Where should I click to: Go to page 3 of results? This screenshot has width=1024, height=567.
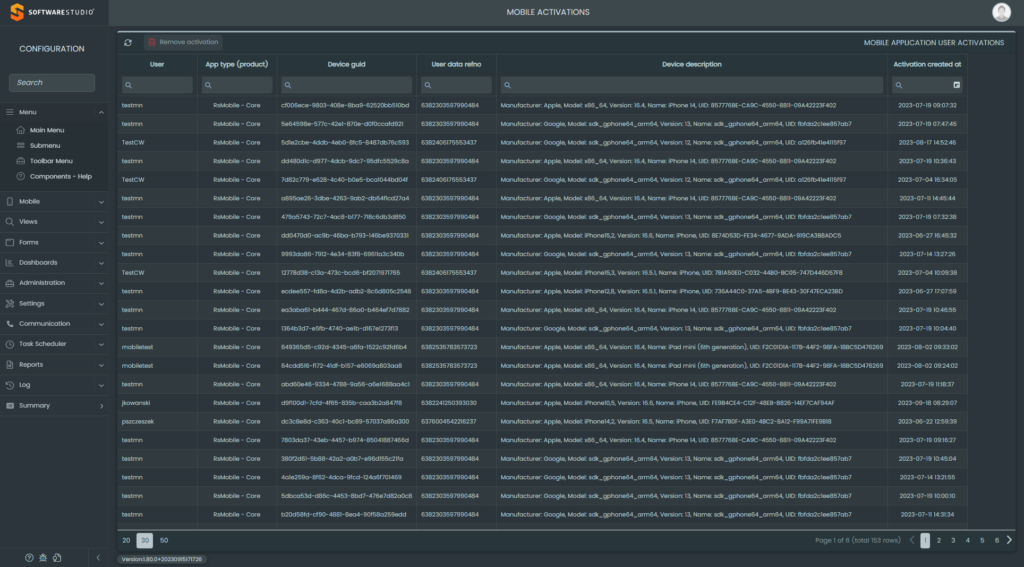click(x=953, y=540)
